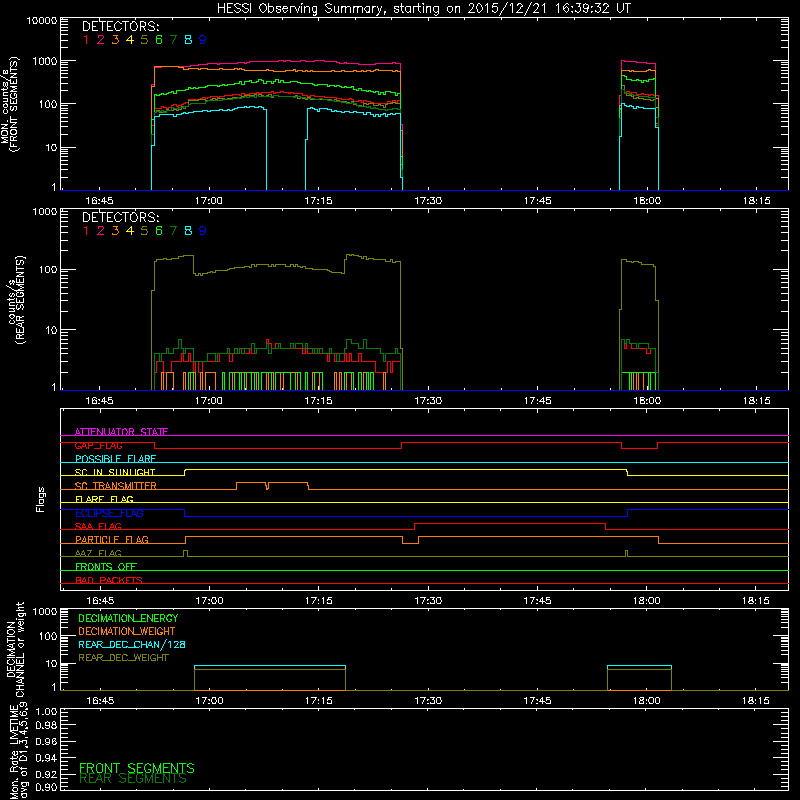Viewport: 800px width, 800px height.
Task: Click the FRONTS_OFF flag label
Action: [x=106, y=567]
